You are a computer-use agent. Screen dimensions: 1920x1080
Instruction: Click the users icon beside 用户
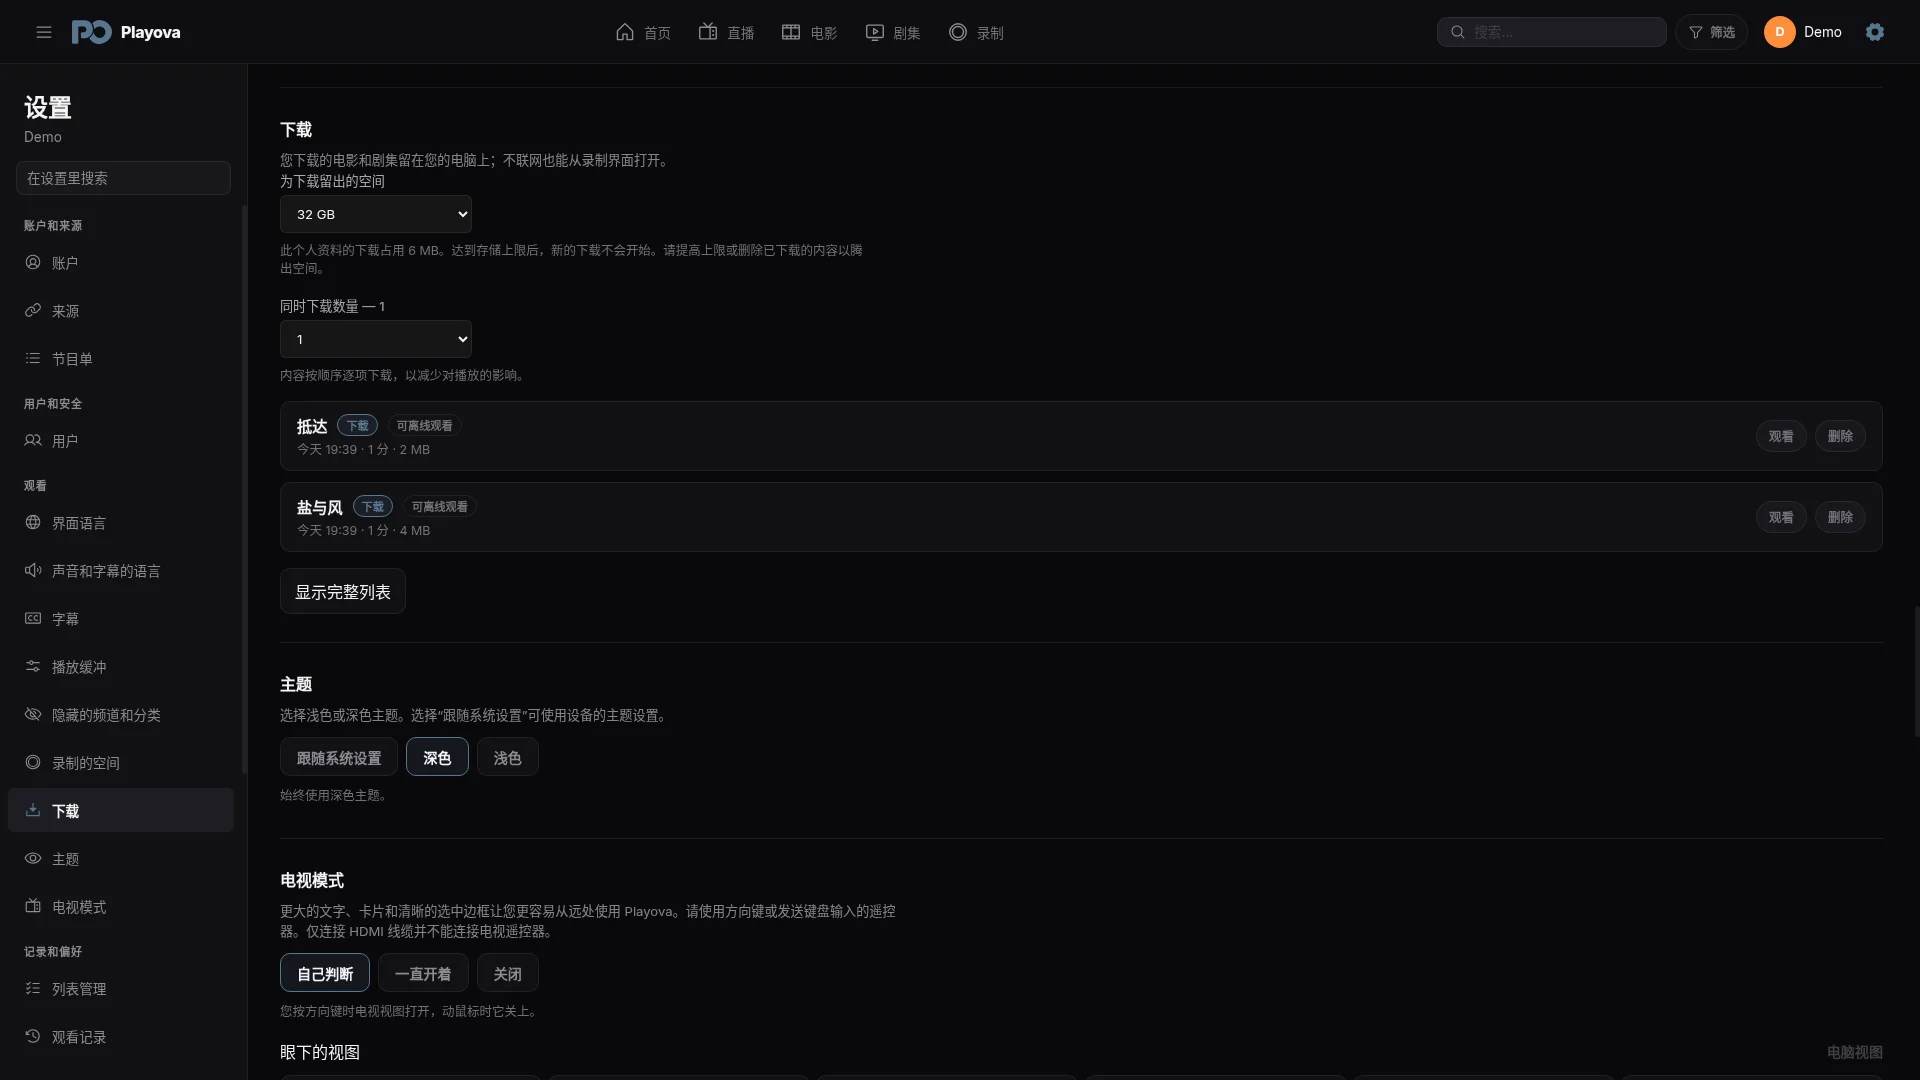(x=33, y=440)
